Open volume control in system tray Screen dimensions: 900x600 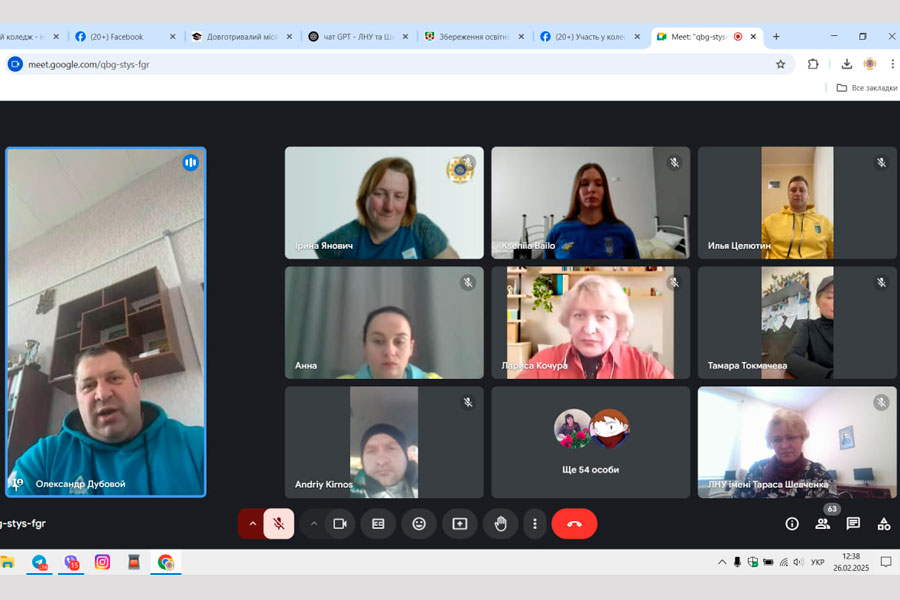coord(798,562)
